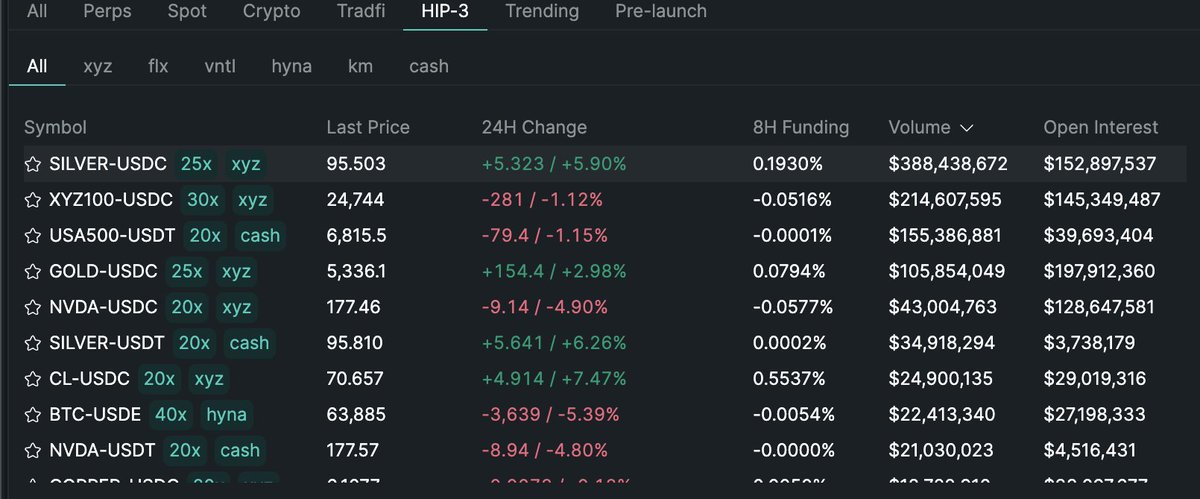Star the SILVER-USDT row

pos(33,343)
